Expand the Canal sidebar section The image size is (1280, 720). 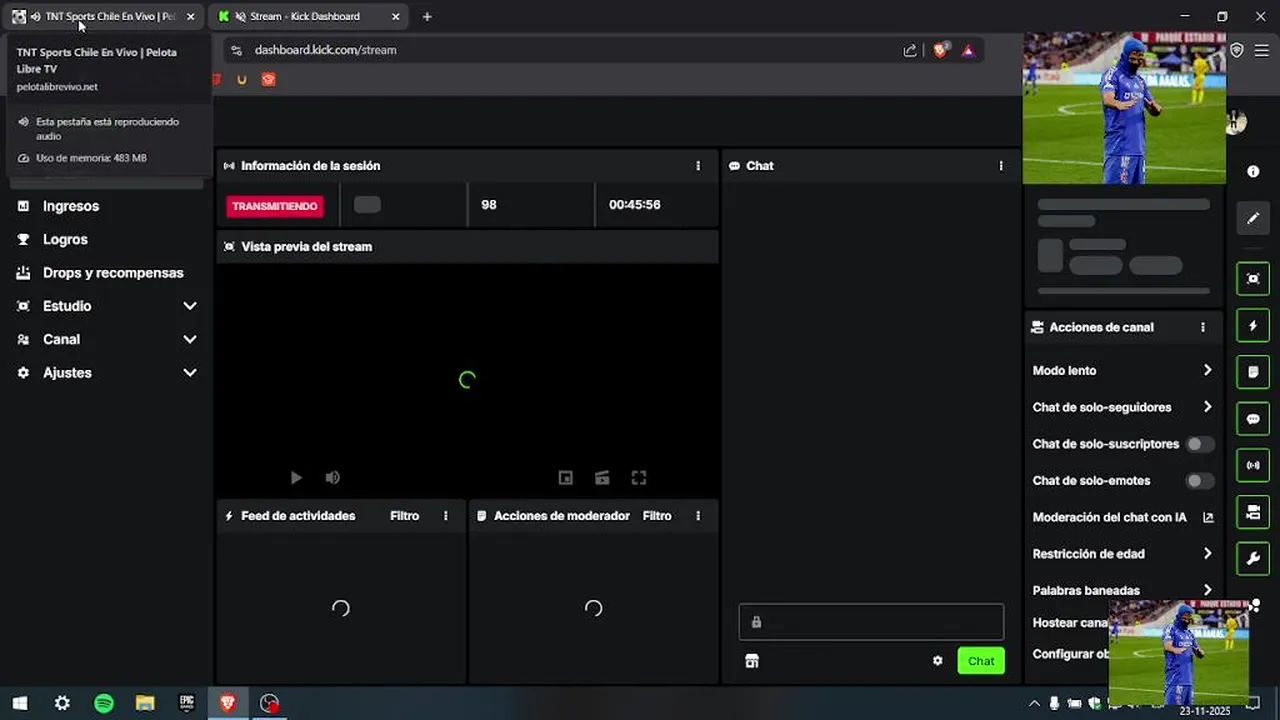point(190,339)
